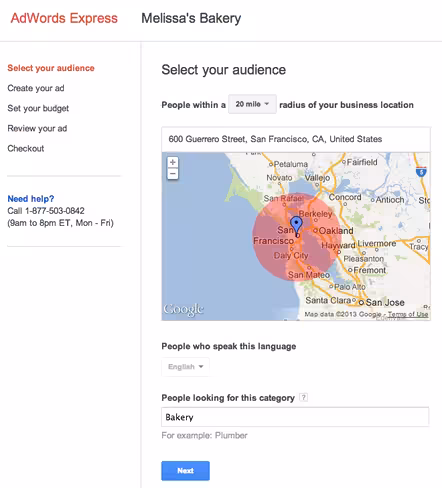442x488 pixels.
Task: Click Fremont label on map
Action: (x=370, y=270)
